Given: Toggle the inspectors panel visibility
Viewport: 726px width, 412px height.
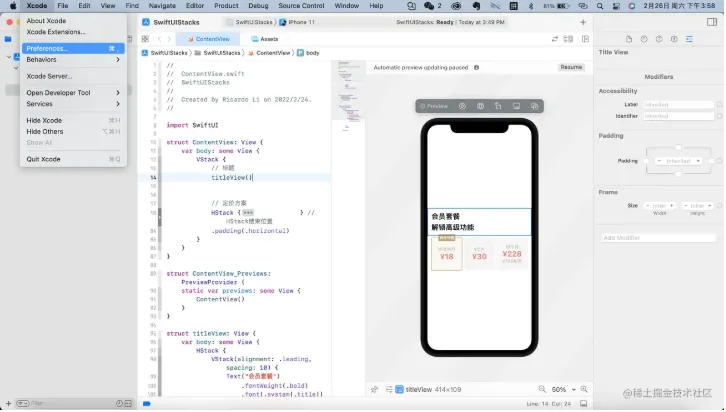Looking at the screenshot, I should tap(712, 22).
